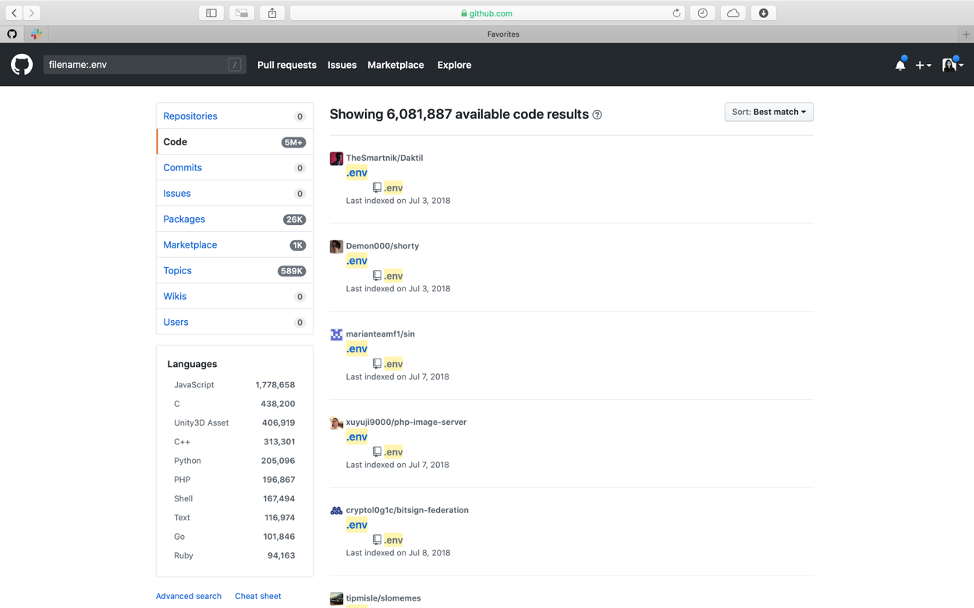974x608 pixels.
Task: Click the TheSmartnik/Daktil avatar icon
Action: click(x=337, y=158)
